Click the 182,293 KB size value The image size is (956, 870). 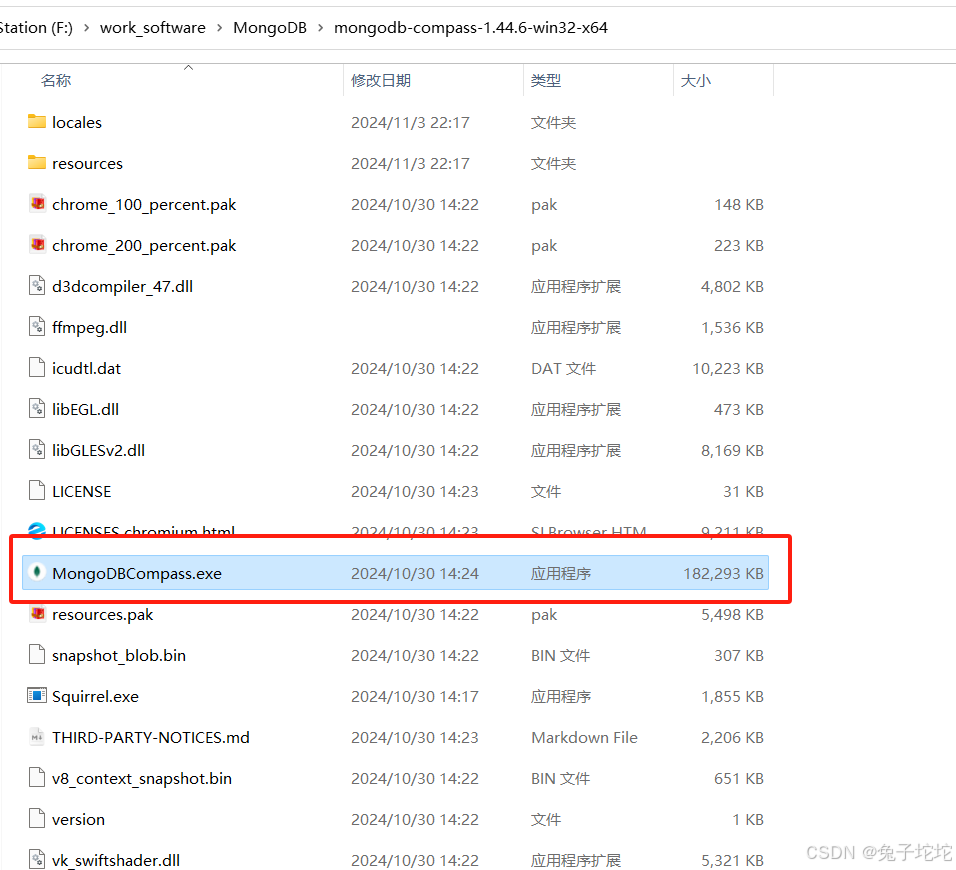723,573
